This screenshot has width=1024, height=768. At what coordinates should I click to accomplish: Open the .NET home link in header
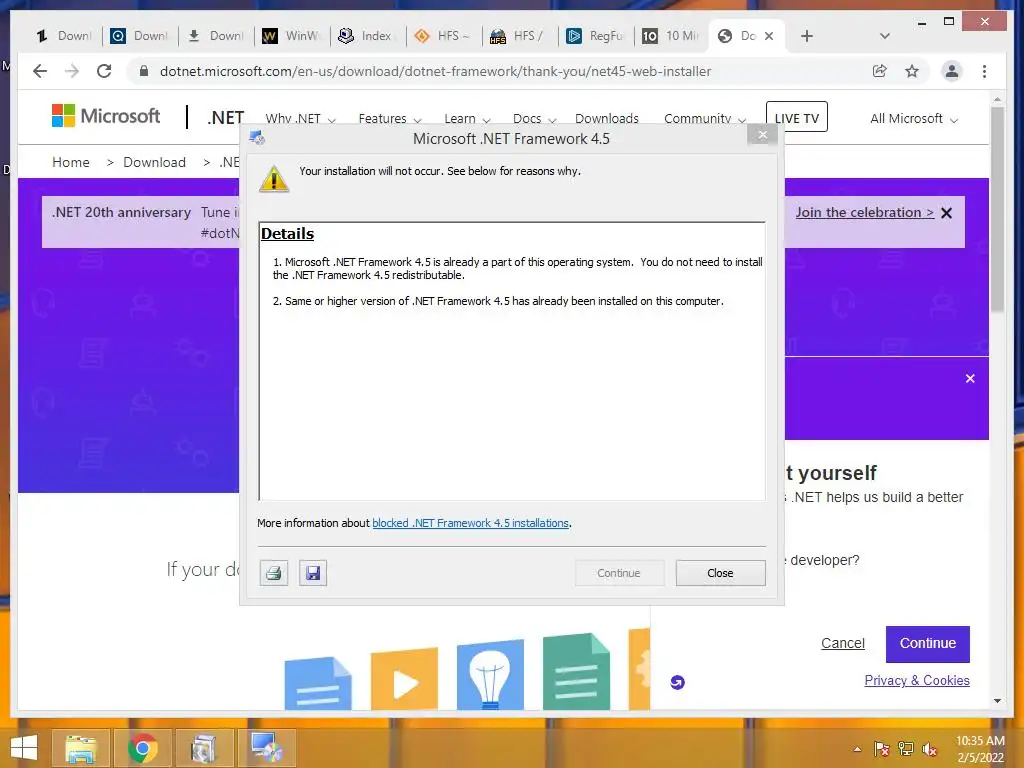(x=225, y=118)
